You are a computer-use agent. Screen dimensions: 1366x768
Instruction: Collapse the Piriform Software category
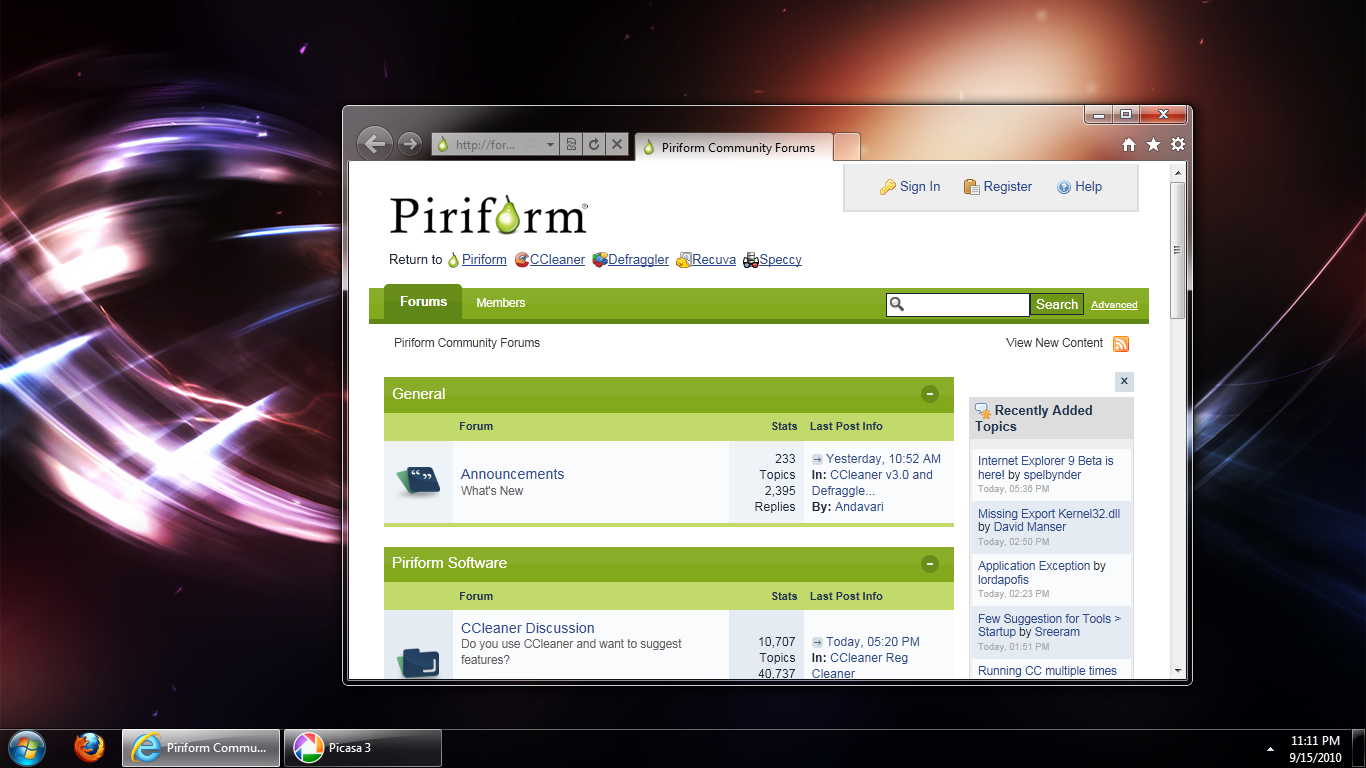[x=930, y=564]
